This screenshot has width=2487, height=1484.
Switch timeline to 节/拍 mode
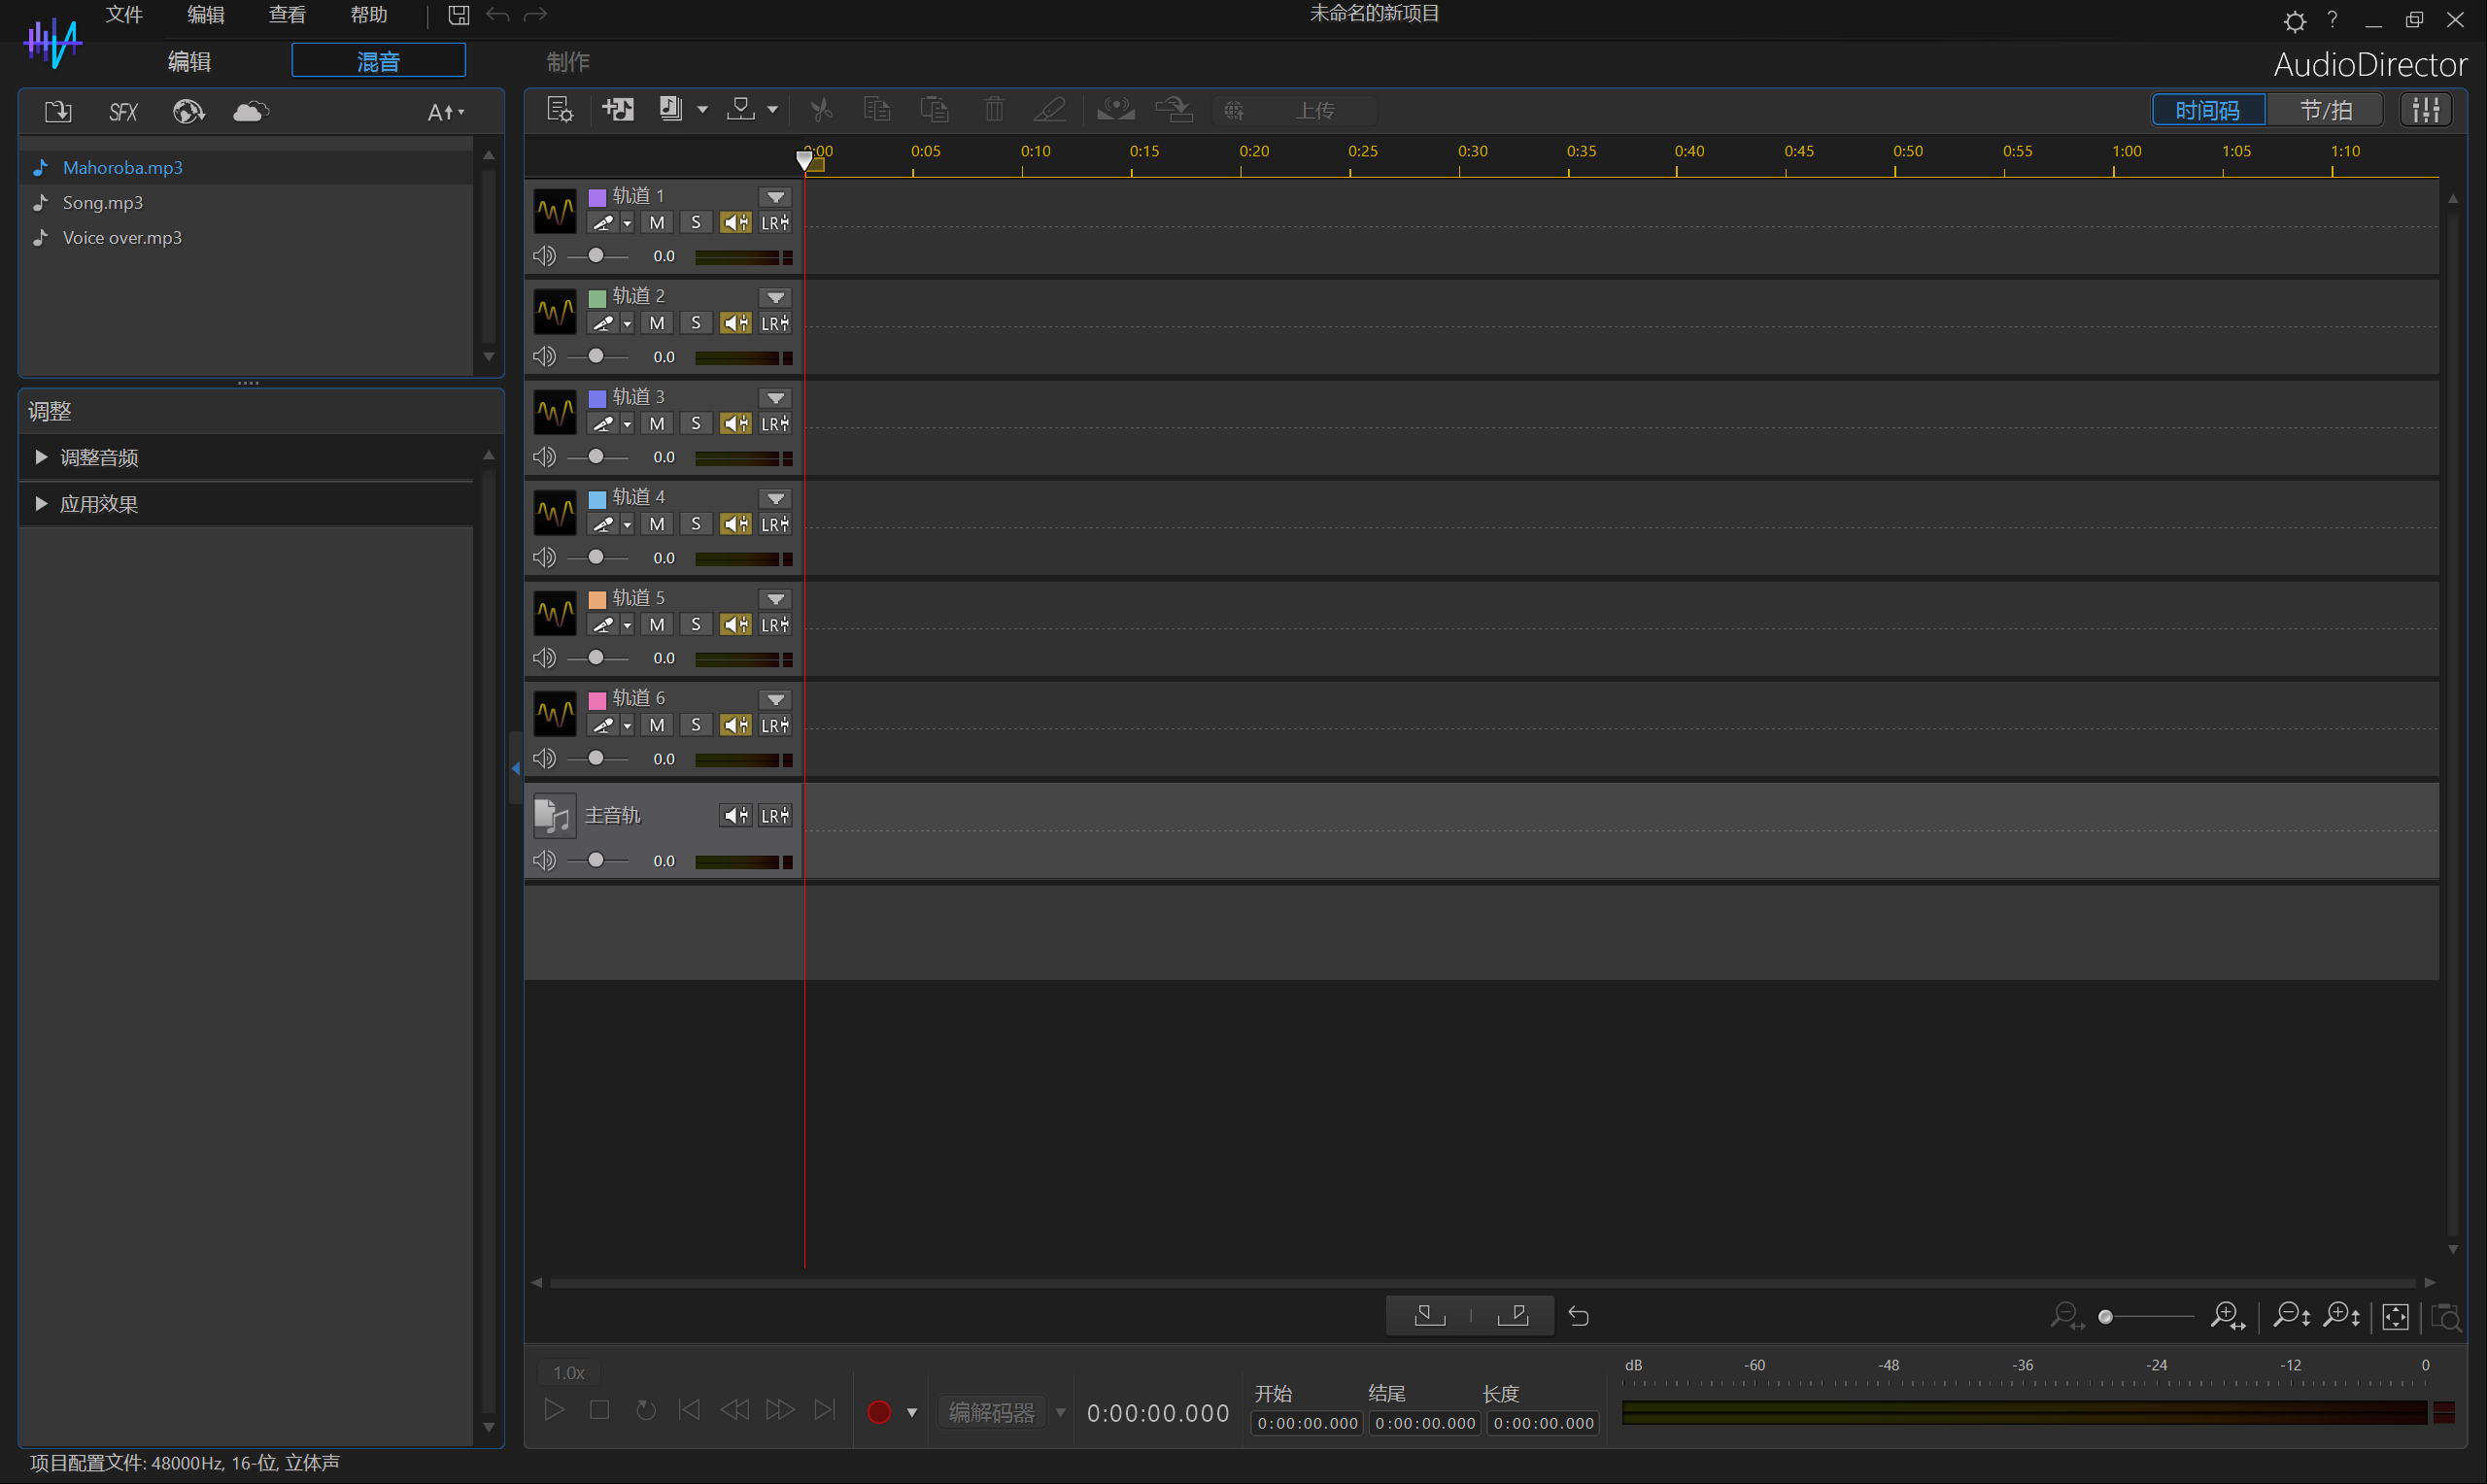point(2325,110)
